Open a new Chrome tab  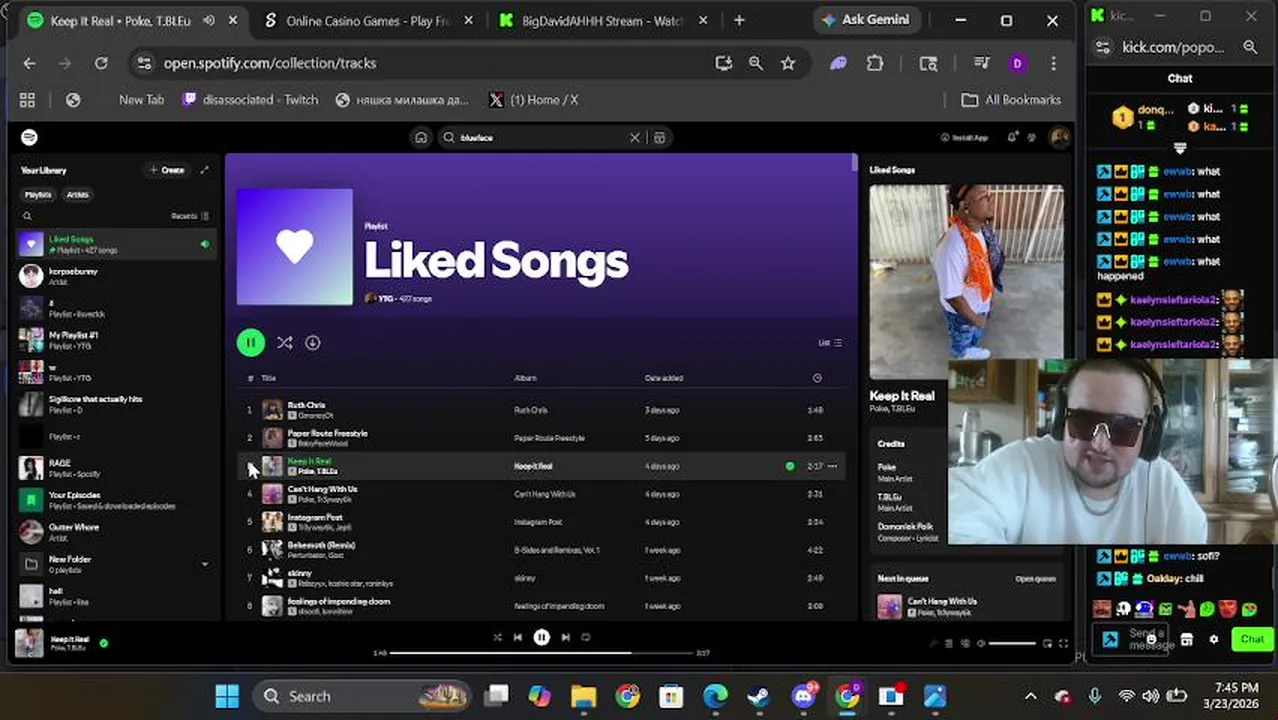click(739, 20)
